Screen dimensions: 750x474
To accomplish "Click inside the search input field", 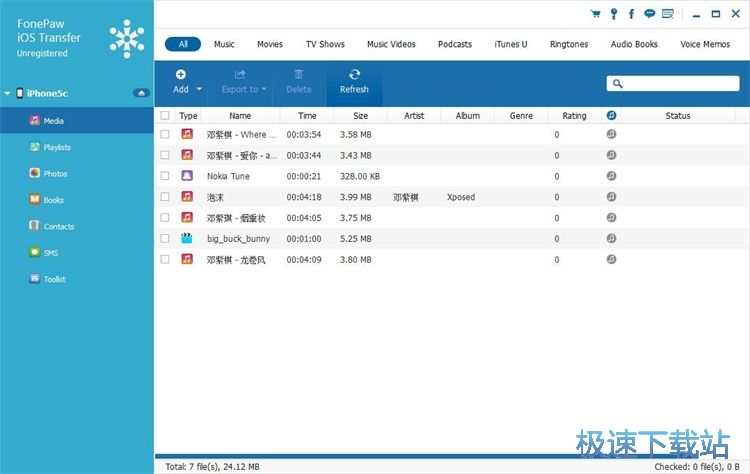I will tap(673, 84).
